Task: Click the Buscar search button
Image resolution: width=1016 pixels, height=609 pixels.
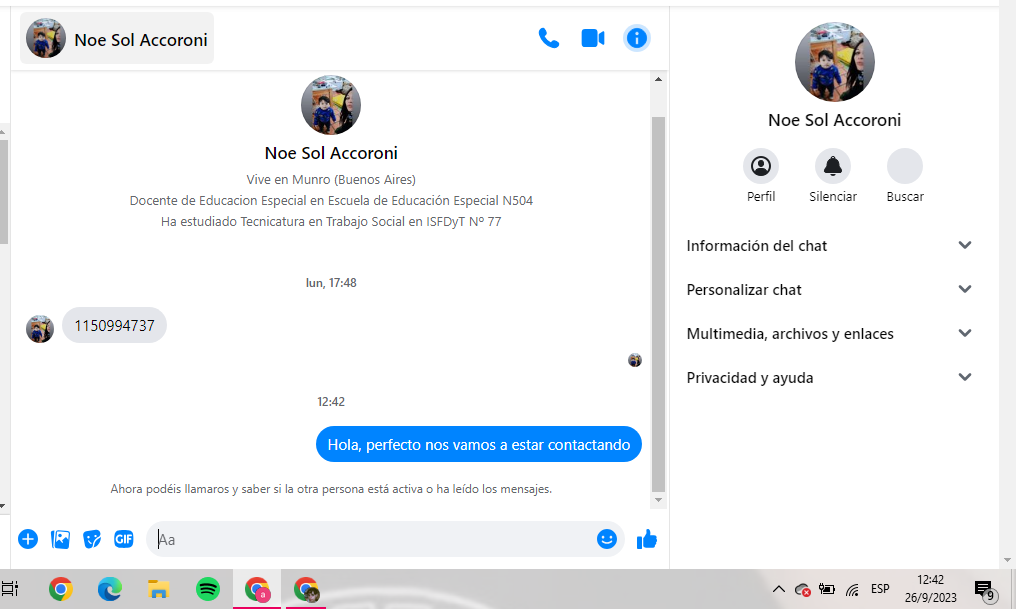Action: 905,167
